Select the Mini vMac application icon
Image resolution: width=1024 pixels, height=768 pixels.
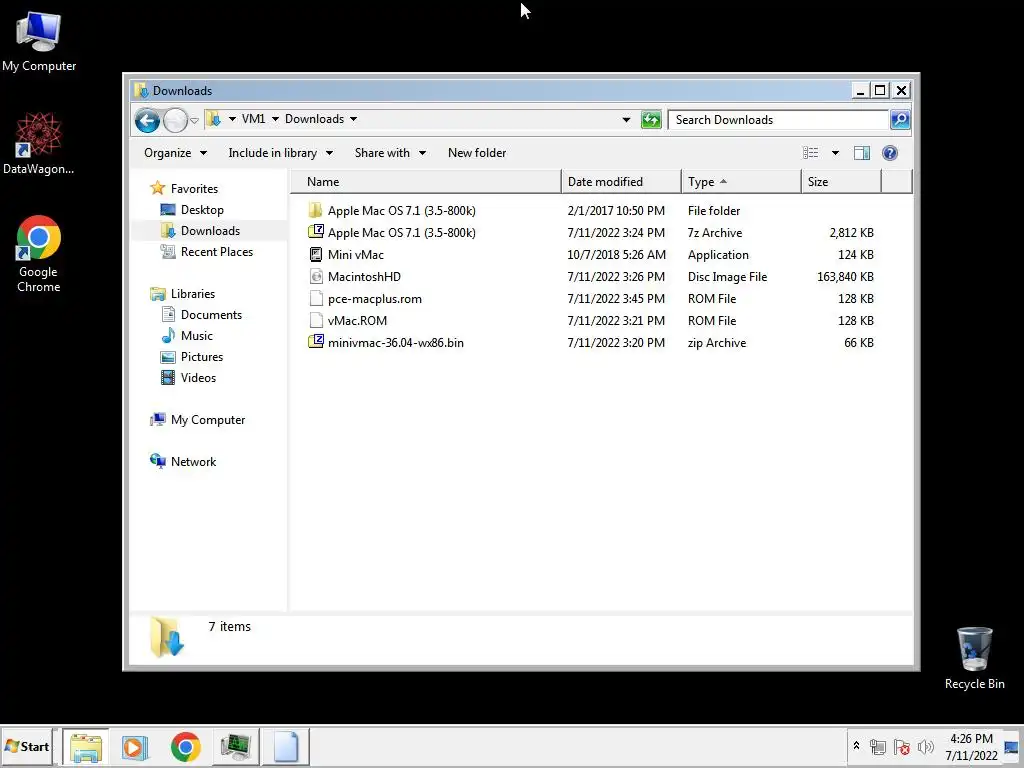(x=315, y=254)
